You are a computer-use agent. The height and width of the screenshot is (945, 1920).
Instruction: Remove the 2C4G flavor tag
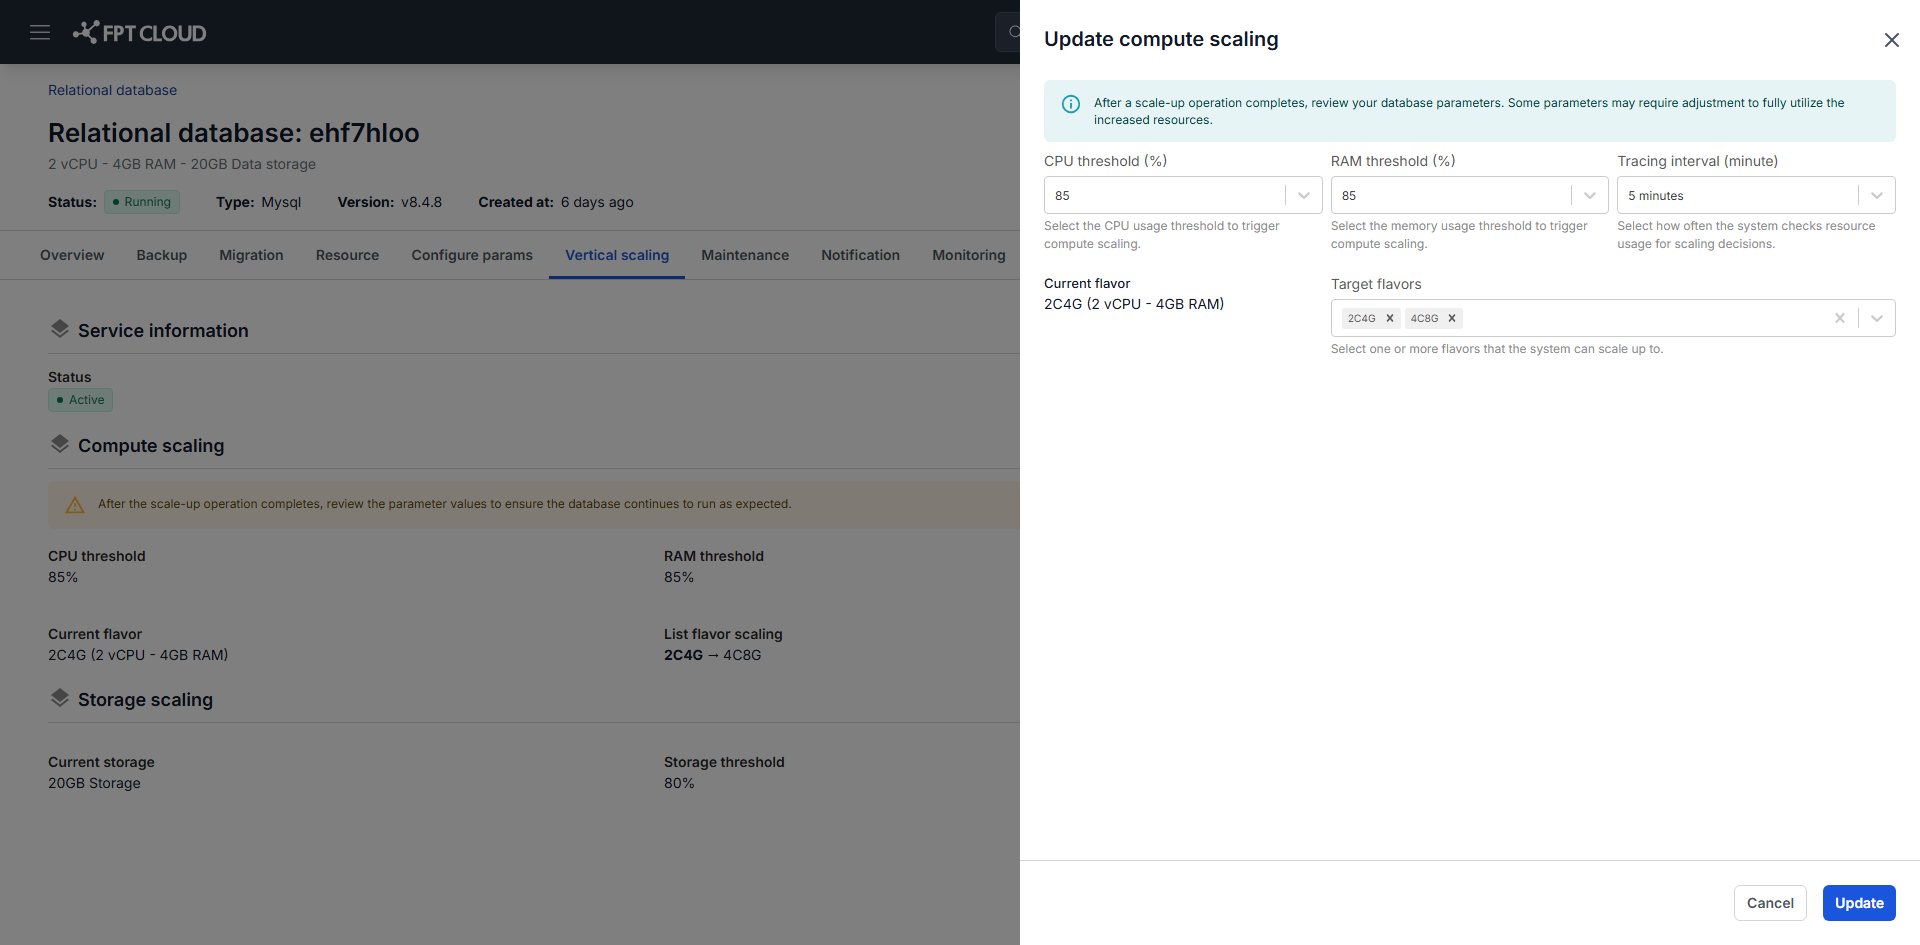[1389, 318]
